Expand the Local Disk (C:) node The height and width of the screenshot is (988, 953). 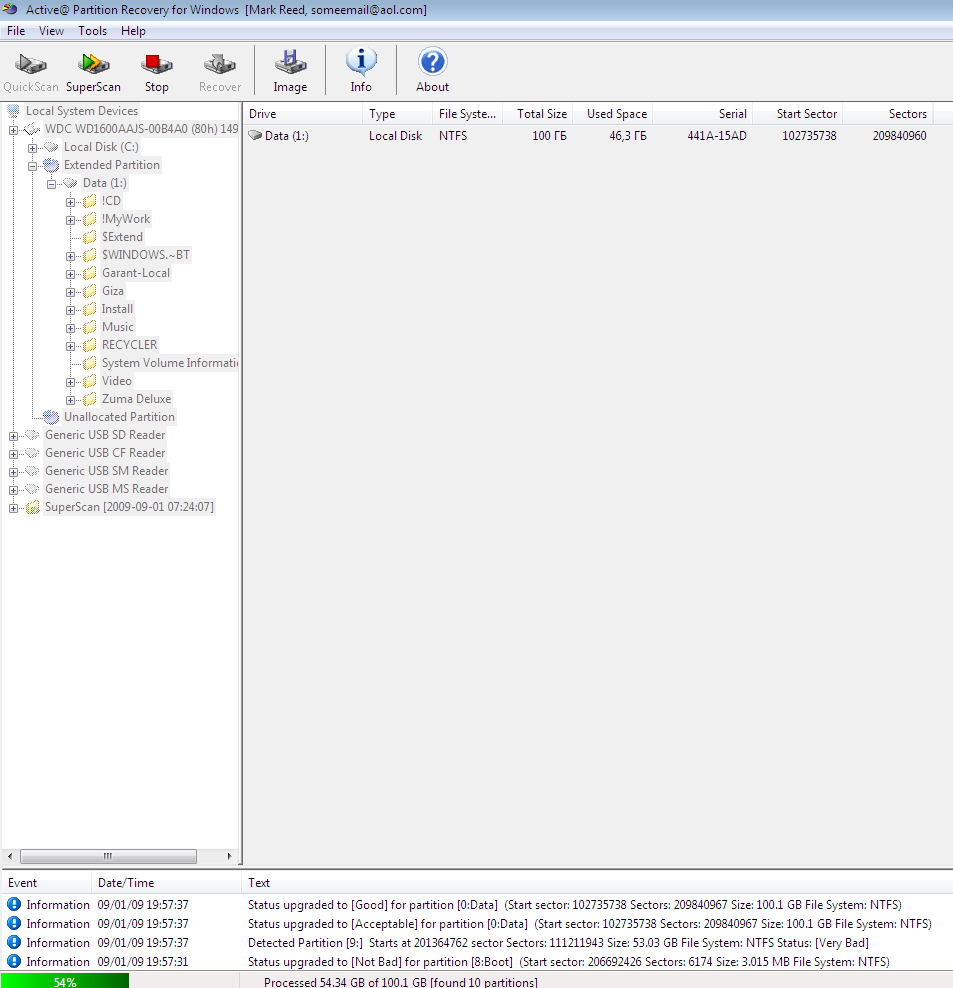click(x=32, y=148)
